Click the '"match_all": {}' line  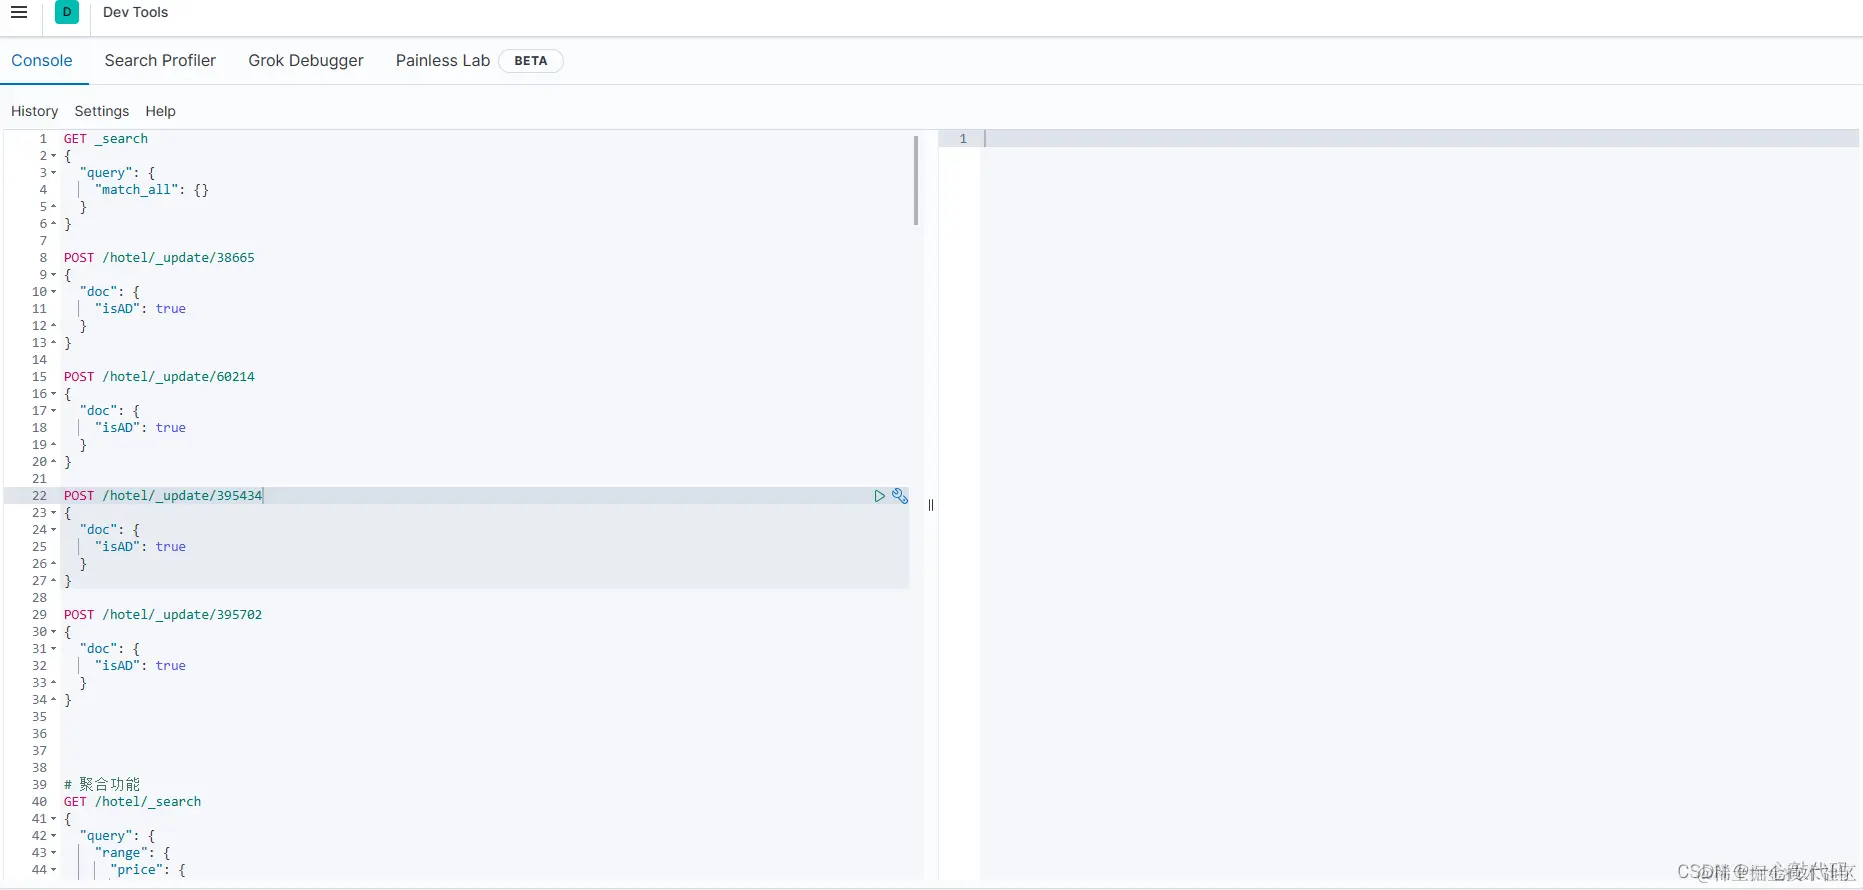tap(152, 190)
